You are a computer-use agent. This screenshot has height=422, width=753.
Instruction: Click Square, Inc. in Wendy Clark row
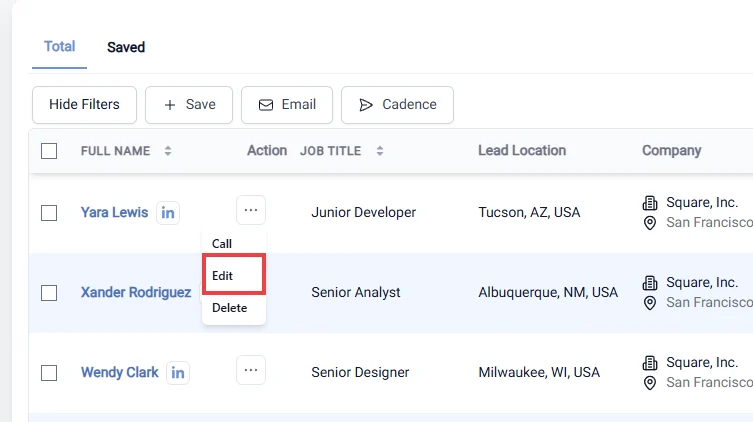pyautogui.click(x=702, y=362)
